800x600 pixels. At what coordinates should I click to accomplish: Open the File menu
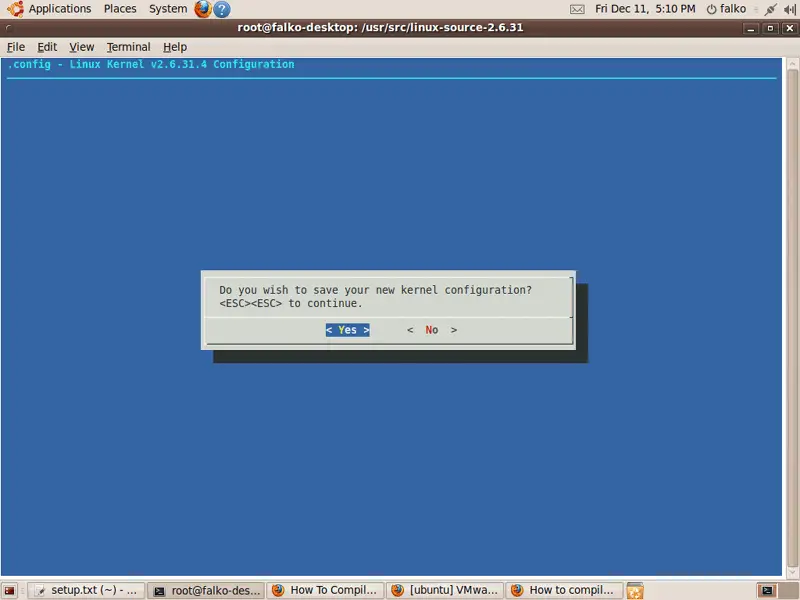click(16, 47)
